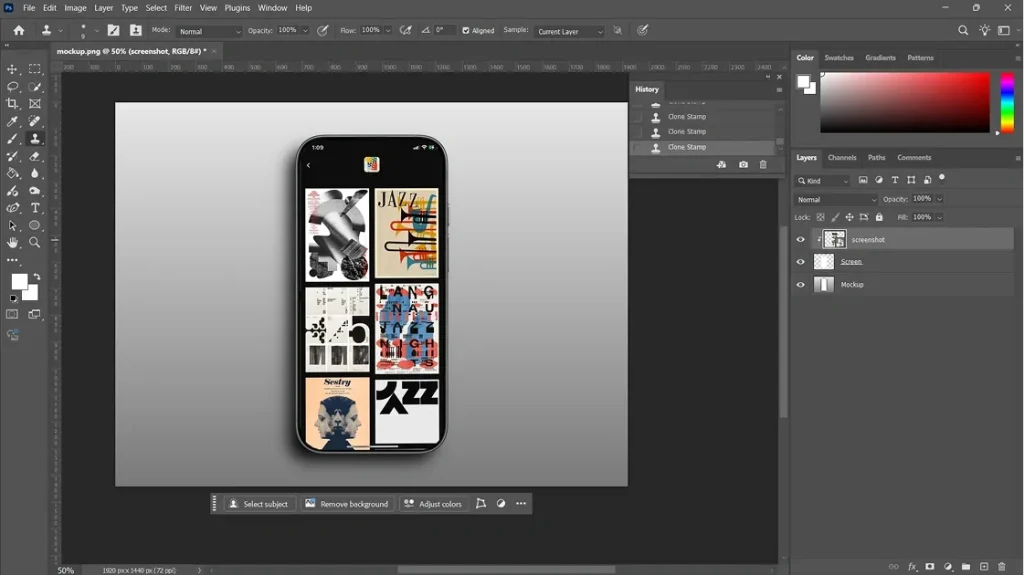Select the last Clone Stamp history state

click(703, 147)
